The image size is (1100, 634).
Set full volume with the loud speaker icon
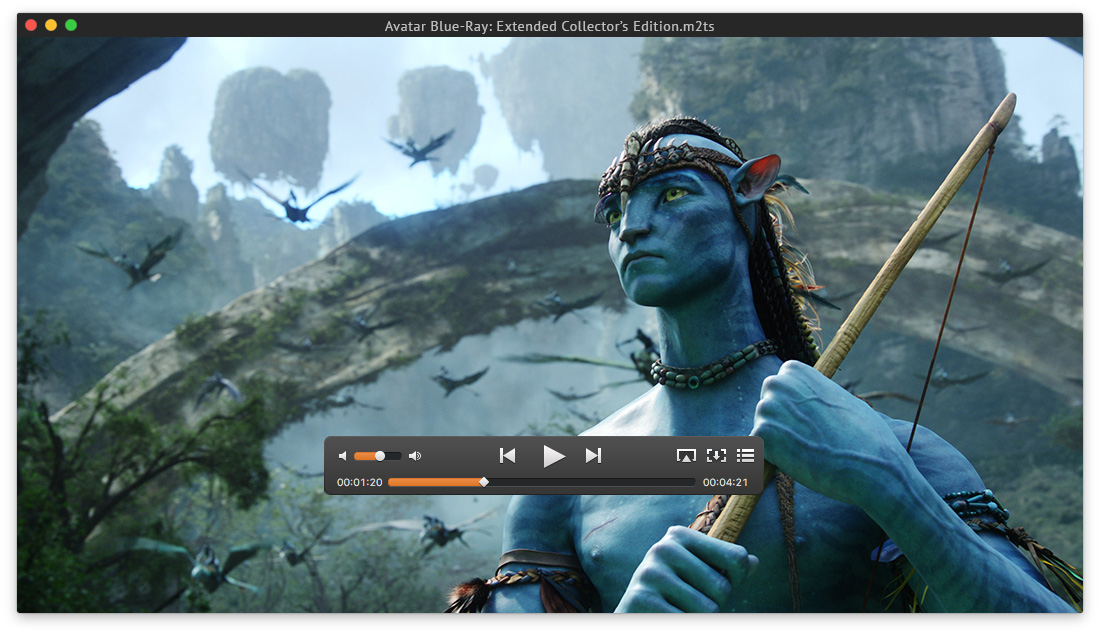click(x=415, y=456)
